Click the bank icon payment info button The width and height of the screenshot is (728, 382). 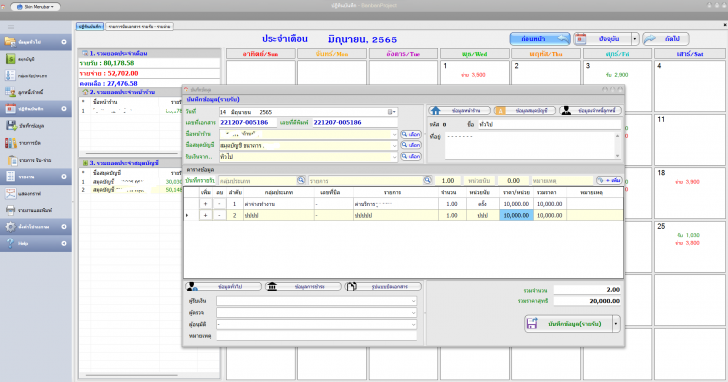click(303, 286)
